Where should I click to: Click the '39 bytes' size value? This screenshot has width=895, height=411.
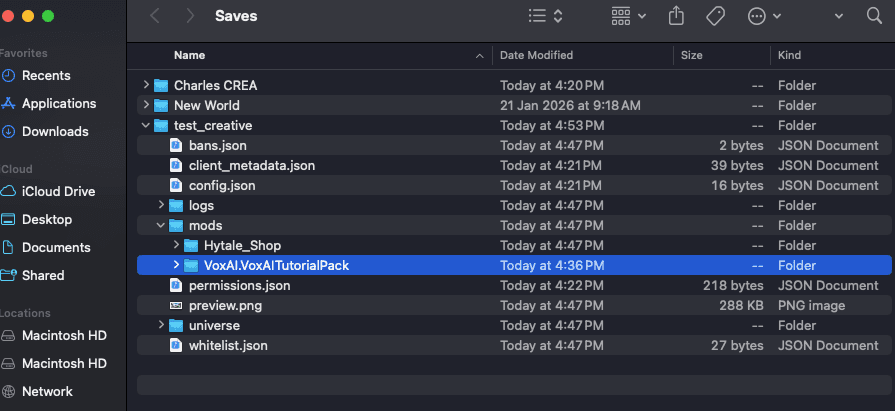[737, 166]
